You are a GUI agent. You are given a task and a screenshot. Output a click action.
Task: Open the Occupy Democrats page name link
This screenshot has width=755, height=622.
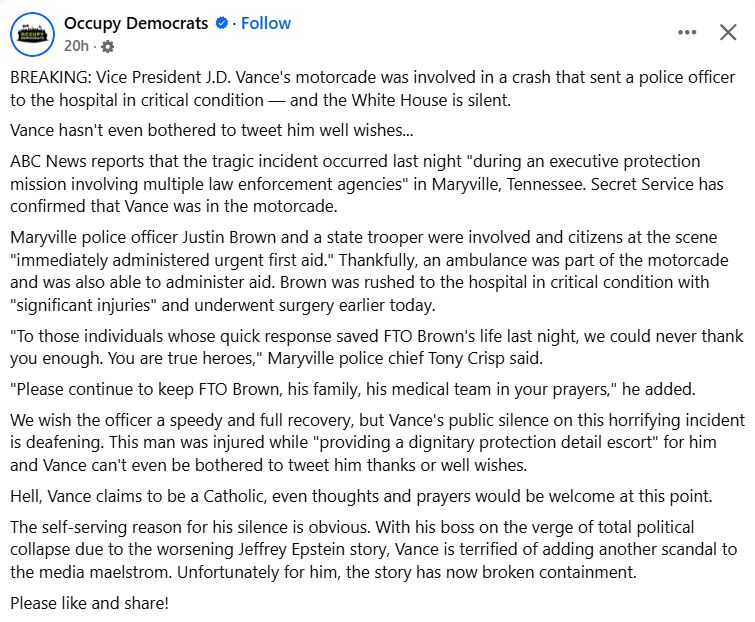coord(136,23)
